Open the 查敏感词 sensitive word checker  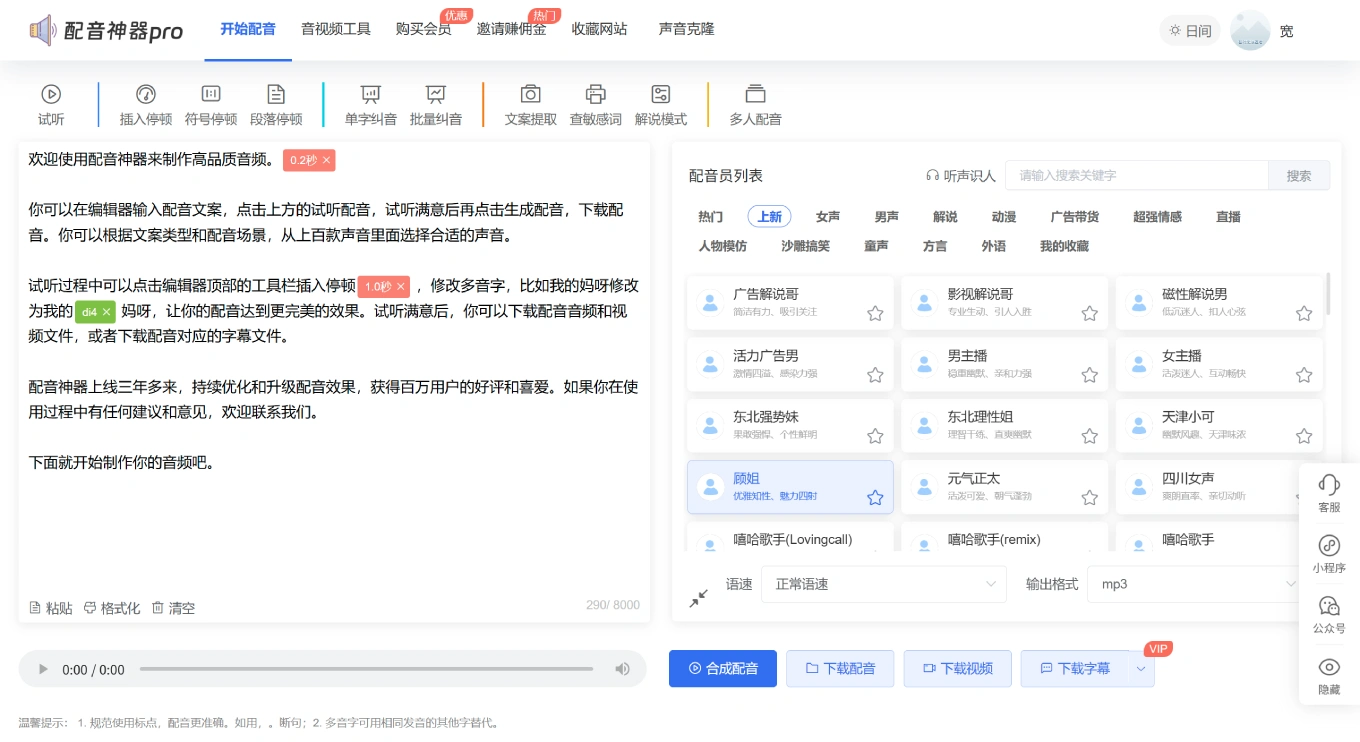pyautogui.click(x=596, y=105)
